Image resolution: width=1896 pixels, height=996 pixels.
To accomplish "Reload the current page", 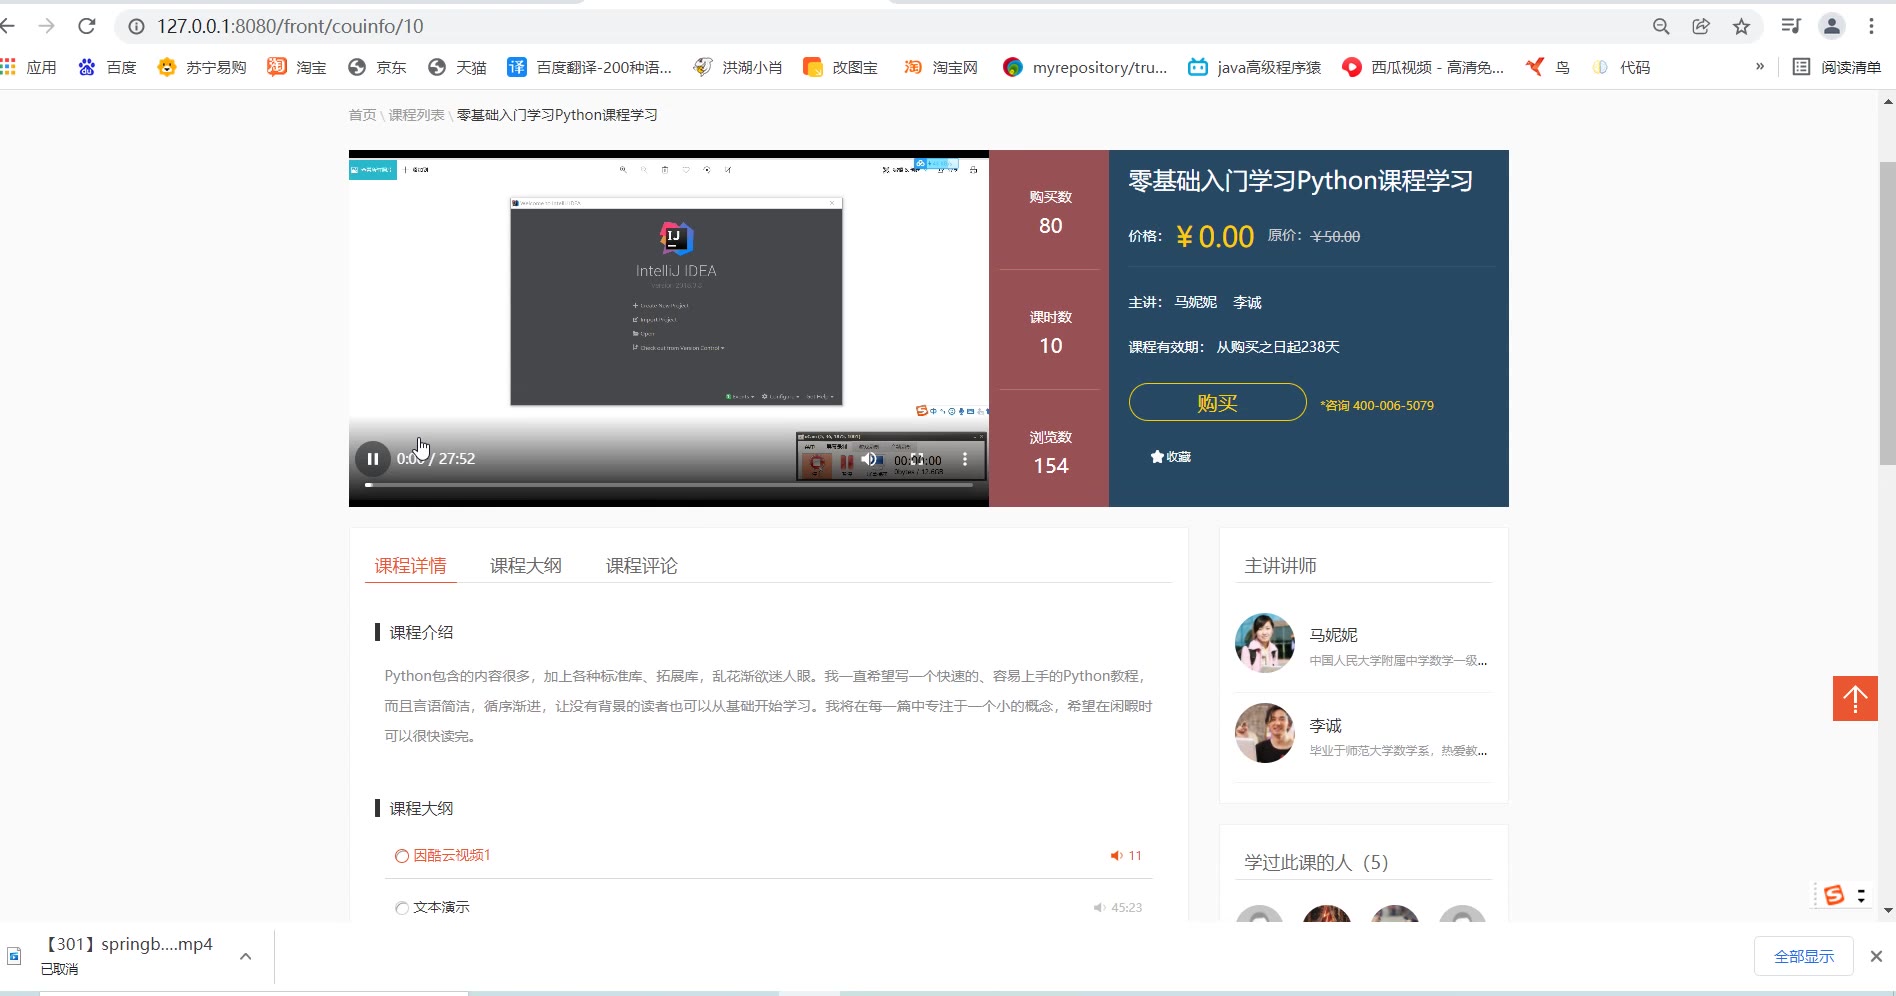I will click(87, 26).
